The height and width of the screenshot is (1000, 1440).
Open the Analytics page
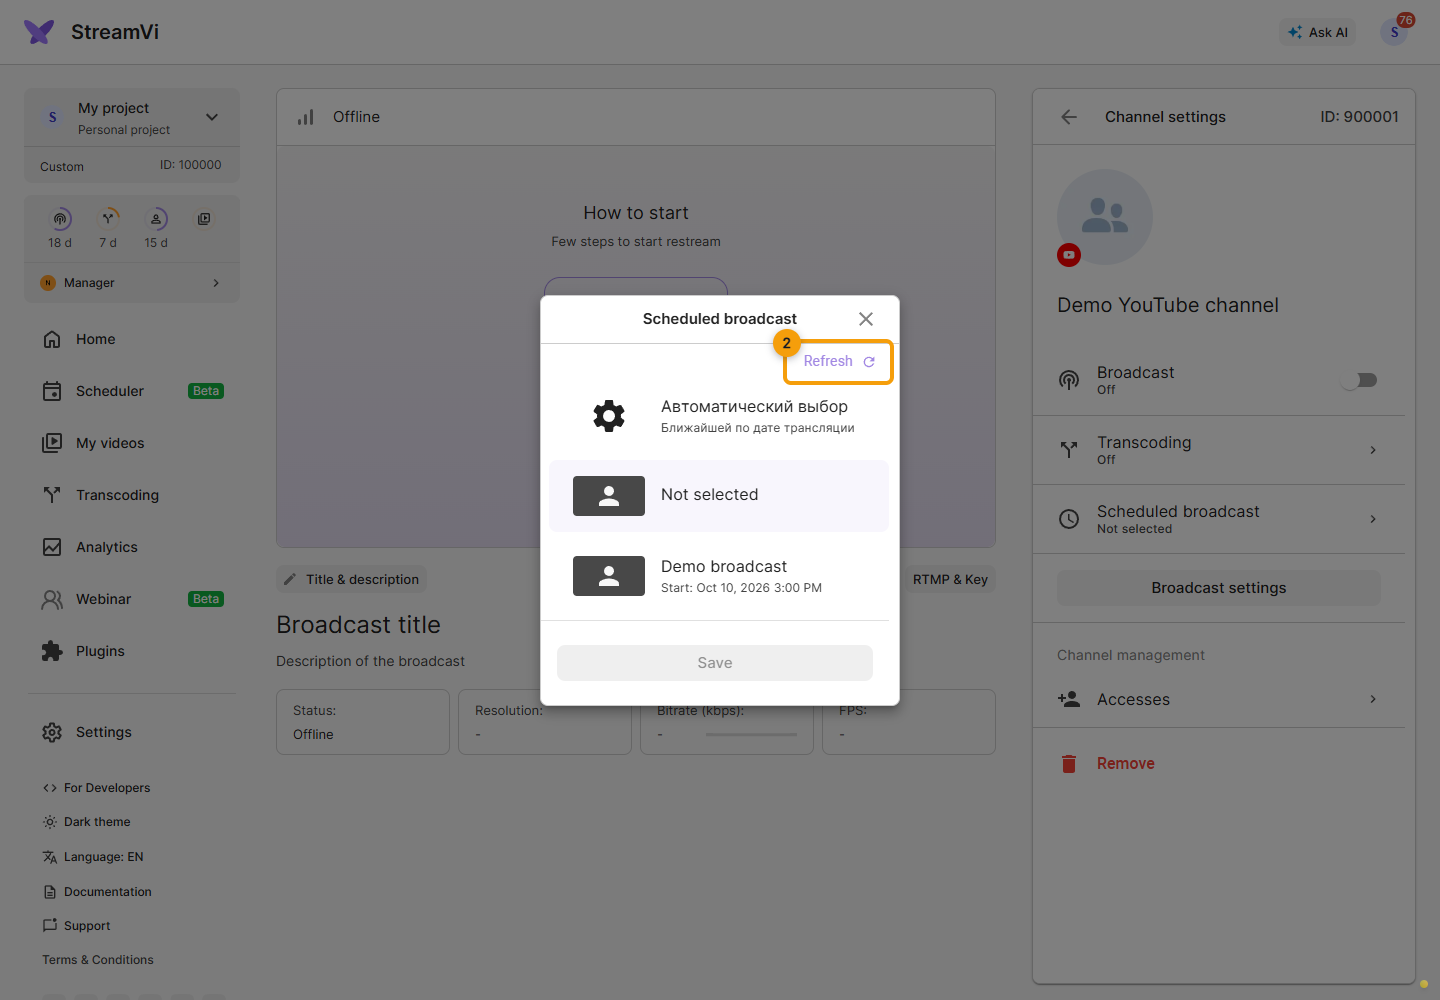[x=132, y=547]
